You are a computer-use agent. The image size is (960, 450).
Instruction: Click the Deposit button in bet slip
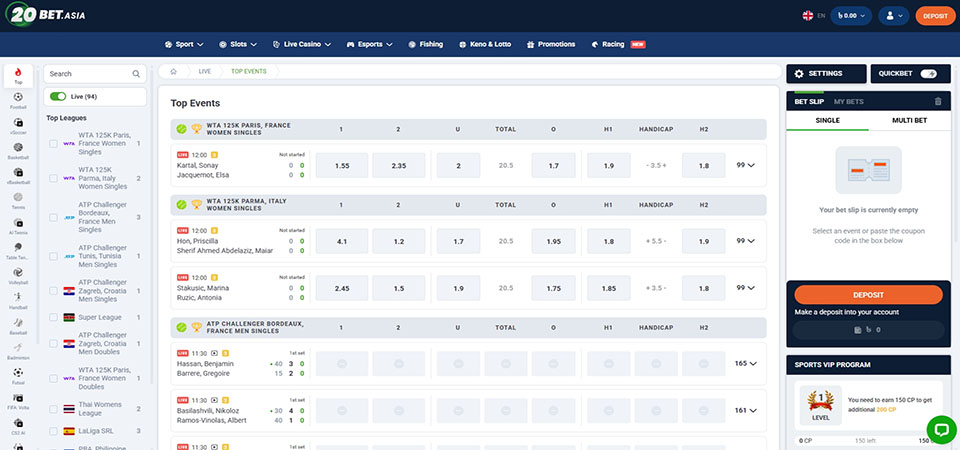(868, 295)
